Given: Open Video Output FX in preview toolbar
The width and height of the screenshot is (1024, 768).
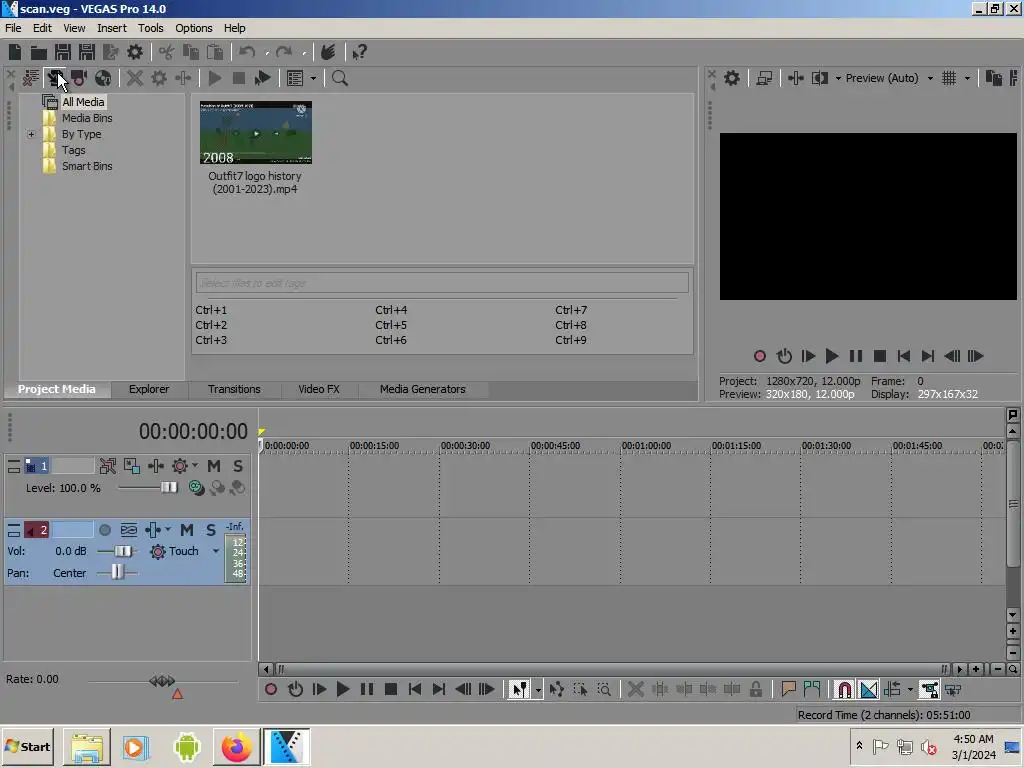Looking at the screenshot, I should click(795, 78).
